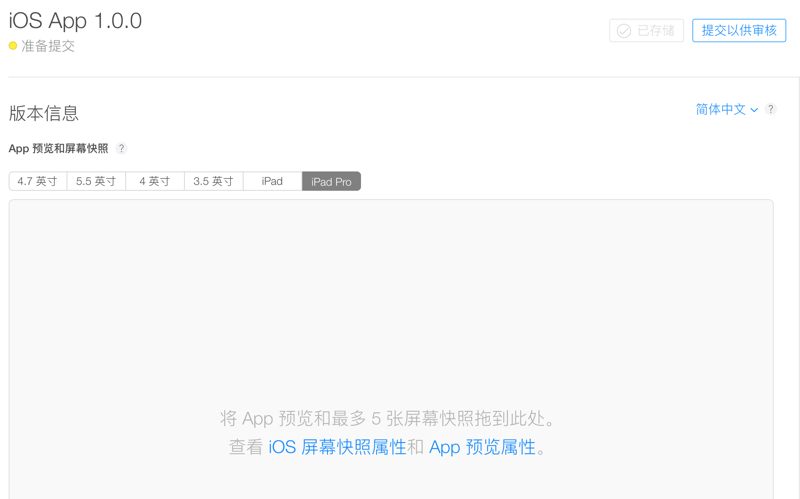Open the App 预览属性 link

tap(482, 447)
